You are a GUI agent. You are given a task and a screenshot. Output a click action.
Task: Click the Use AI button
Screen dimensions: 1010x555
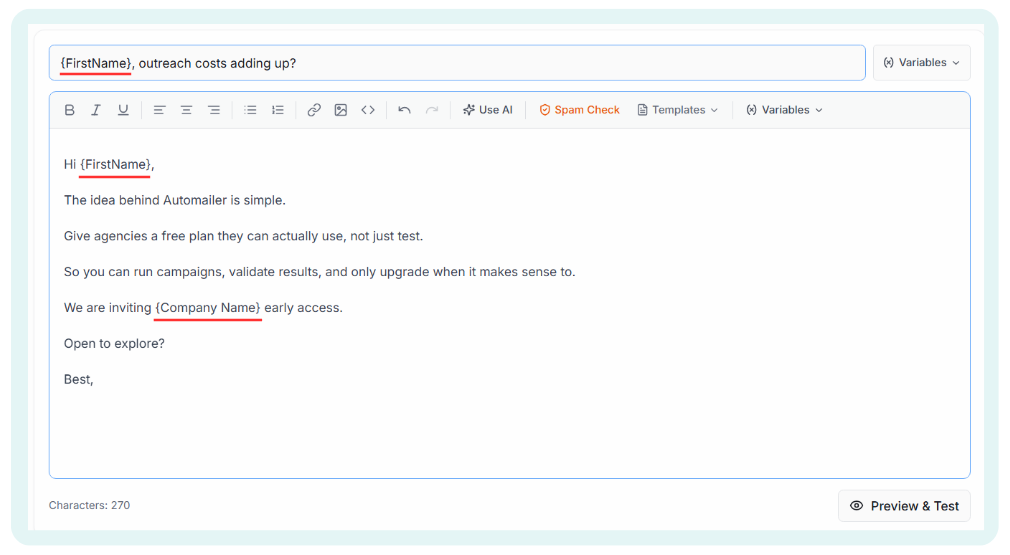click(x=488, y=110)
